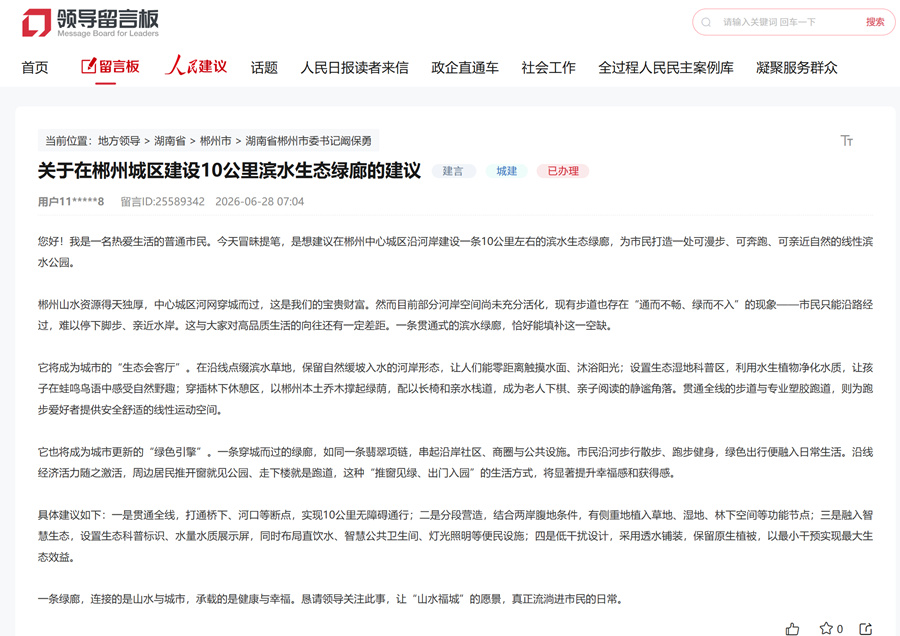
Task: Click the 城建 tag
Action: [x=507, y=171]
